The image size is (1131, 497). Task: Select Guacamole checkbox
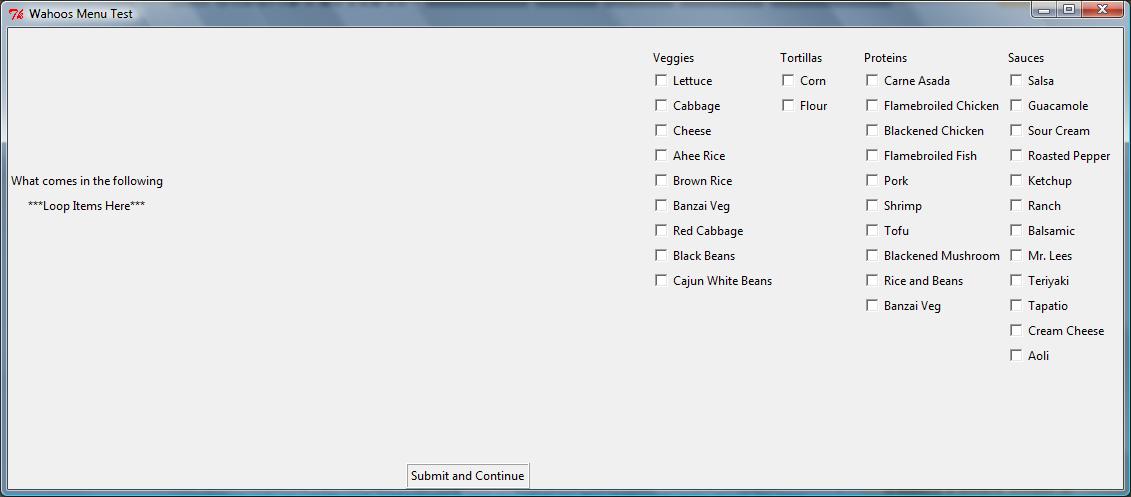point(1016,105)
